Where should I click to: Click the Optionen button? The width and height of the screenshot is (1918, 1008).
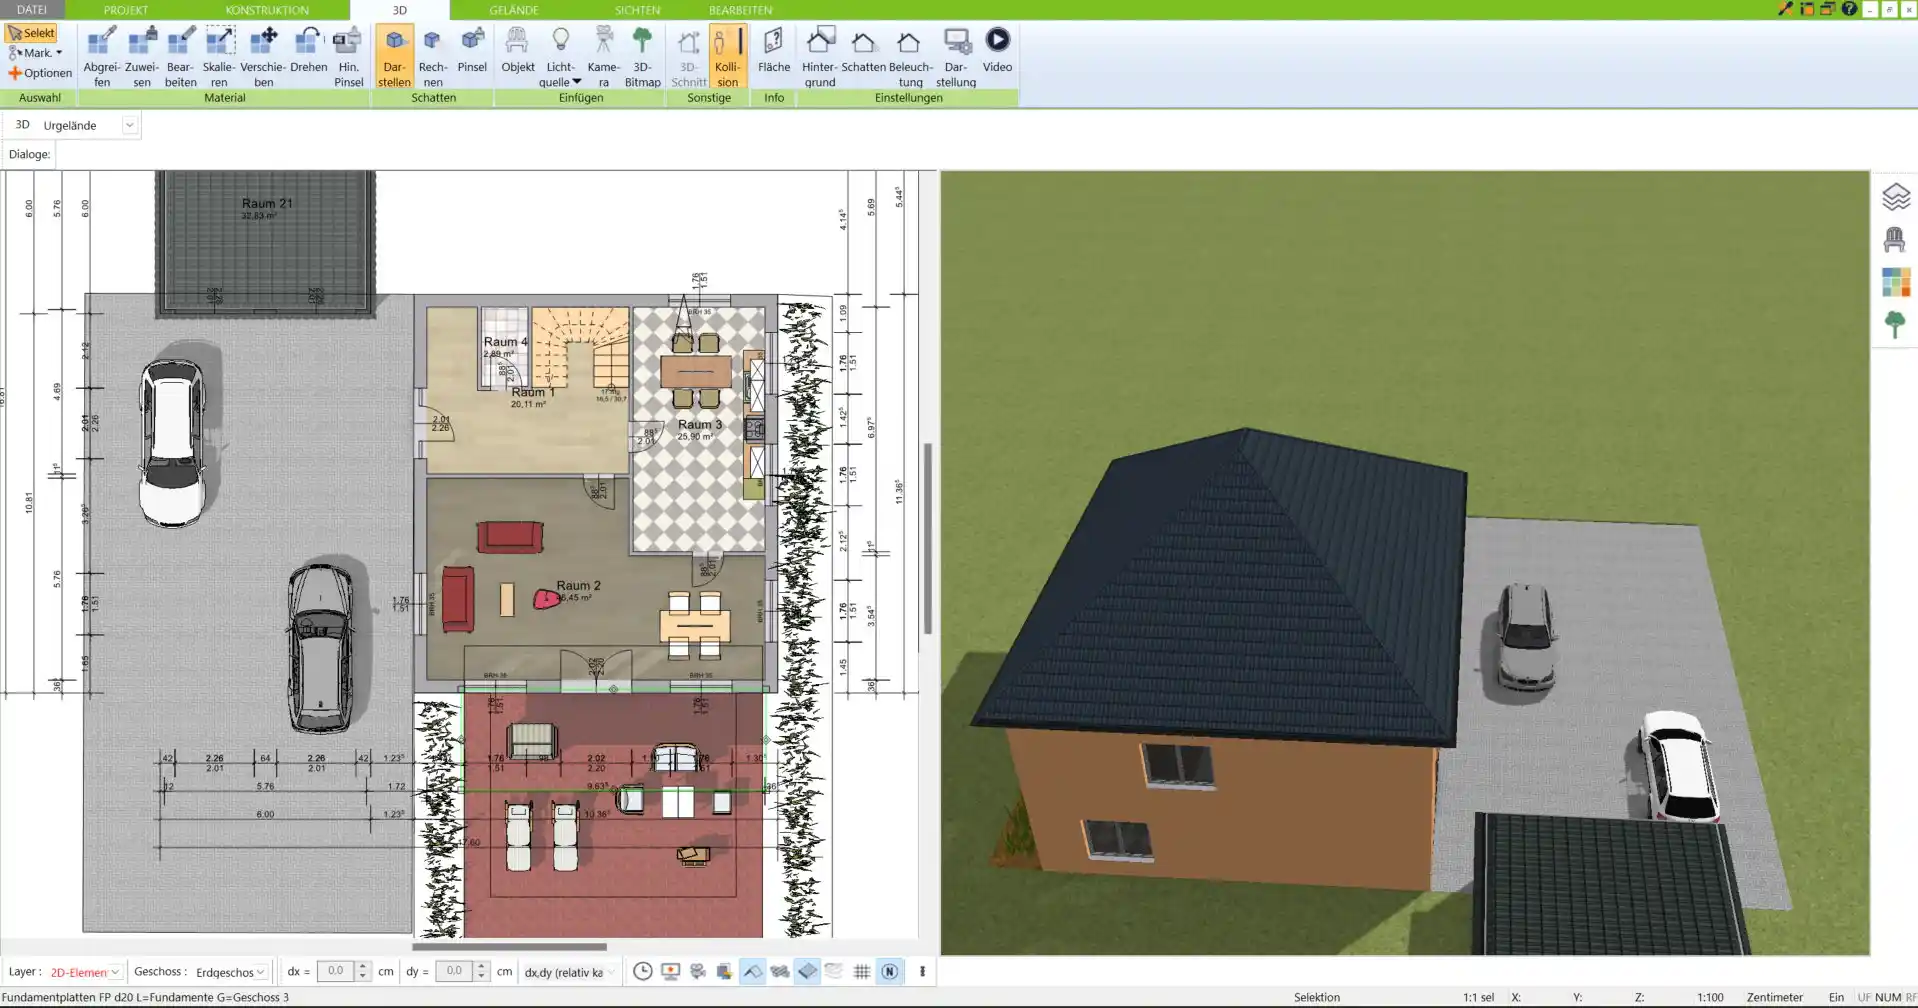(40, 73)
